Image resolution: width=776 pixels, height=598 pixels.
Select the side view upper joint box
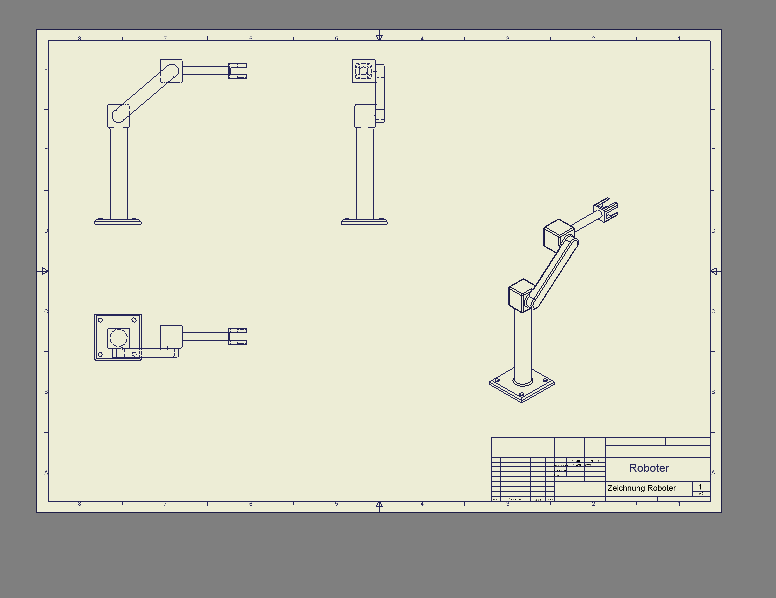click(x=364, y=71)
